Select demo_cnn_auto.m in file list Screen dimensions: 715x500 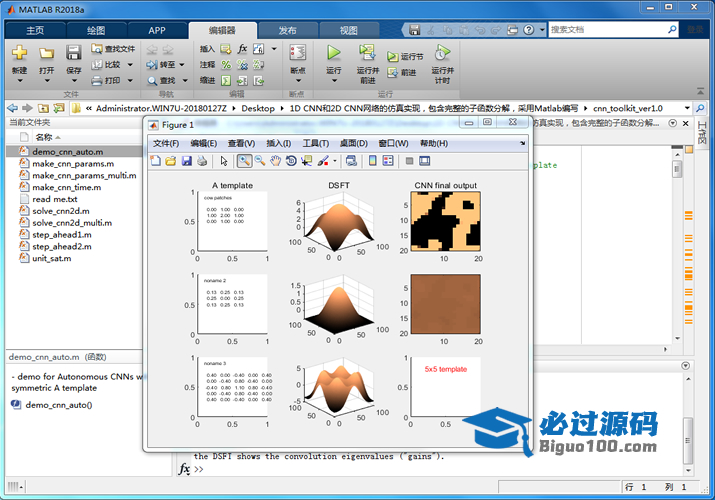tap(74, 152)
